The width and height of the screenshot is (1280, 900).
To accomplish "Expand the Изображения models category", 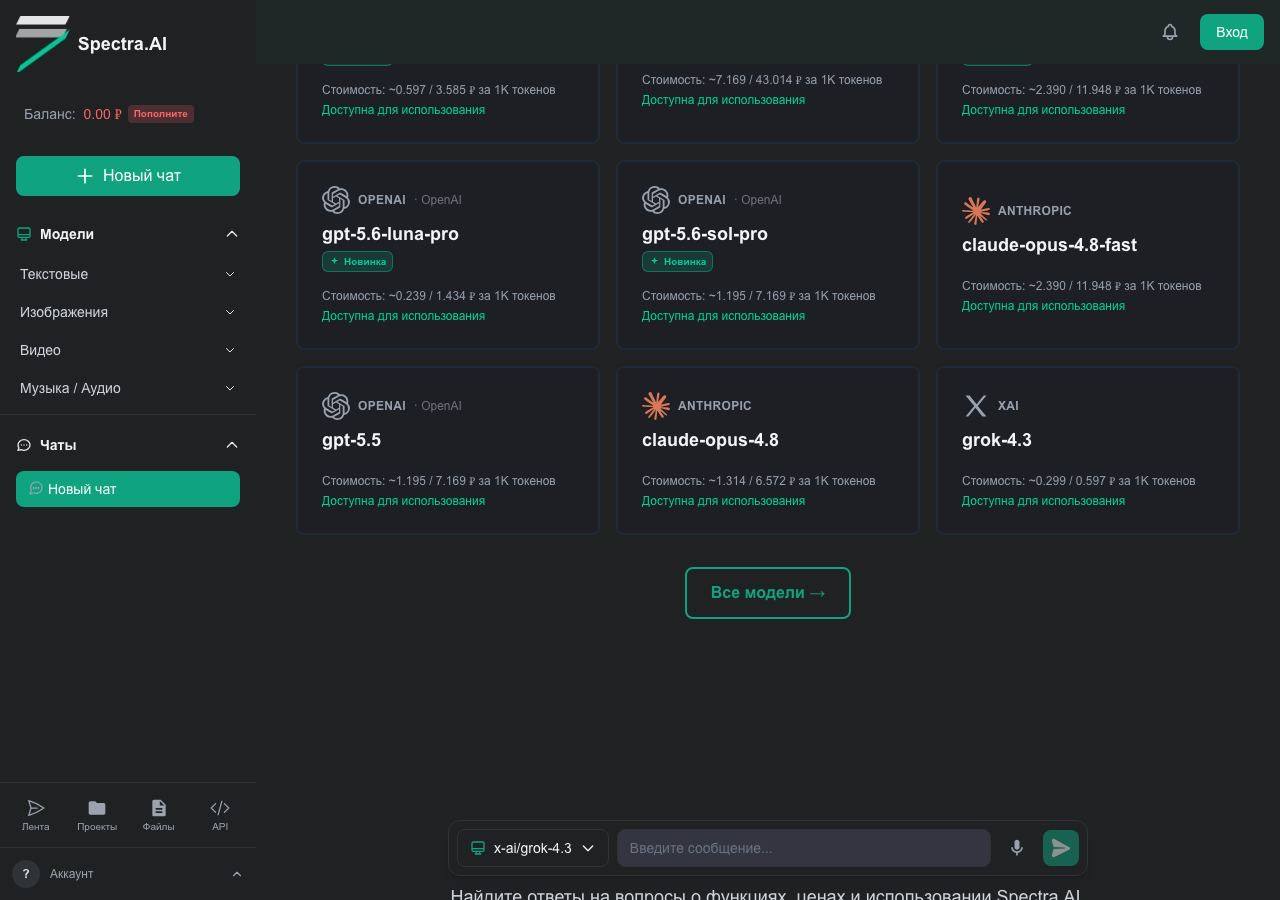I will point(128,312).
